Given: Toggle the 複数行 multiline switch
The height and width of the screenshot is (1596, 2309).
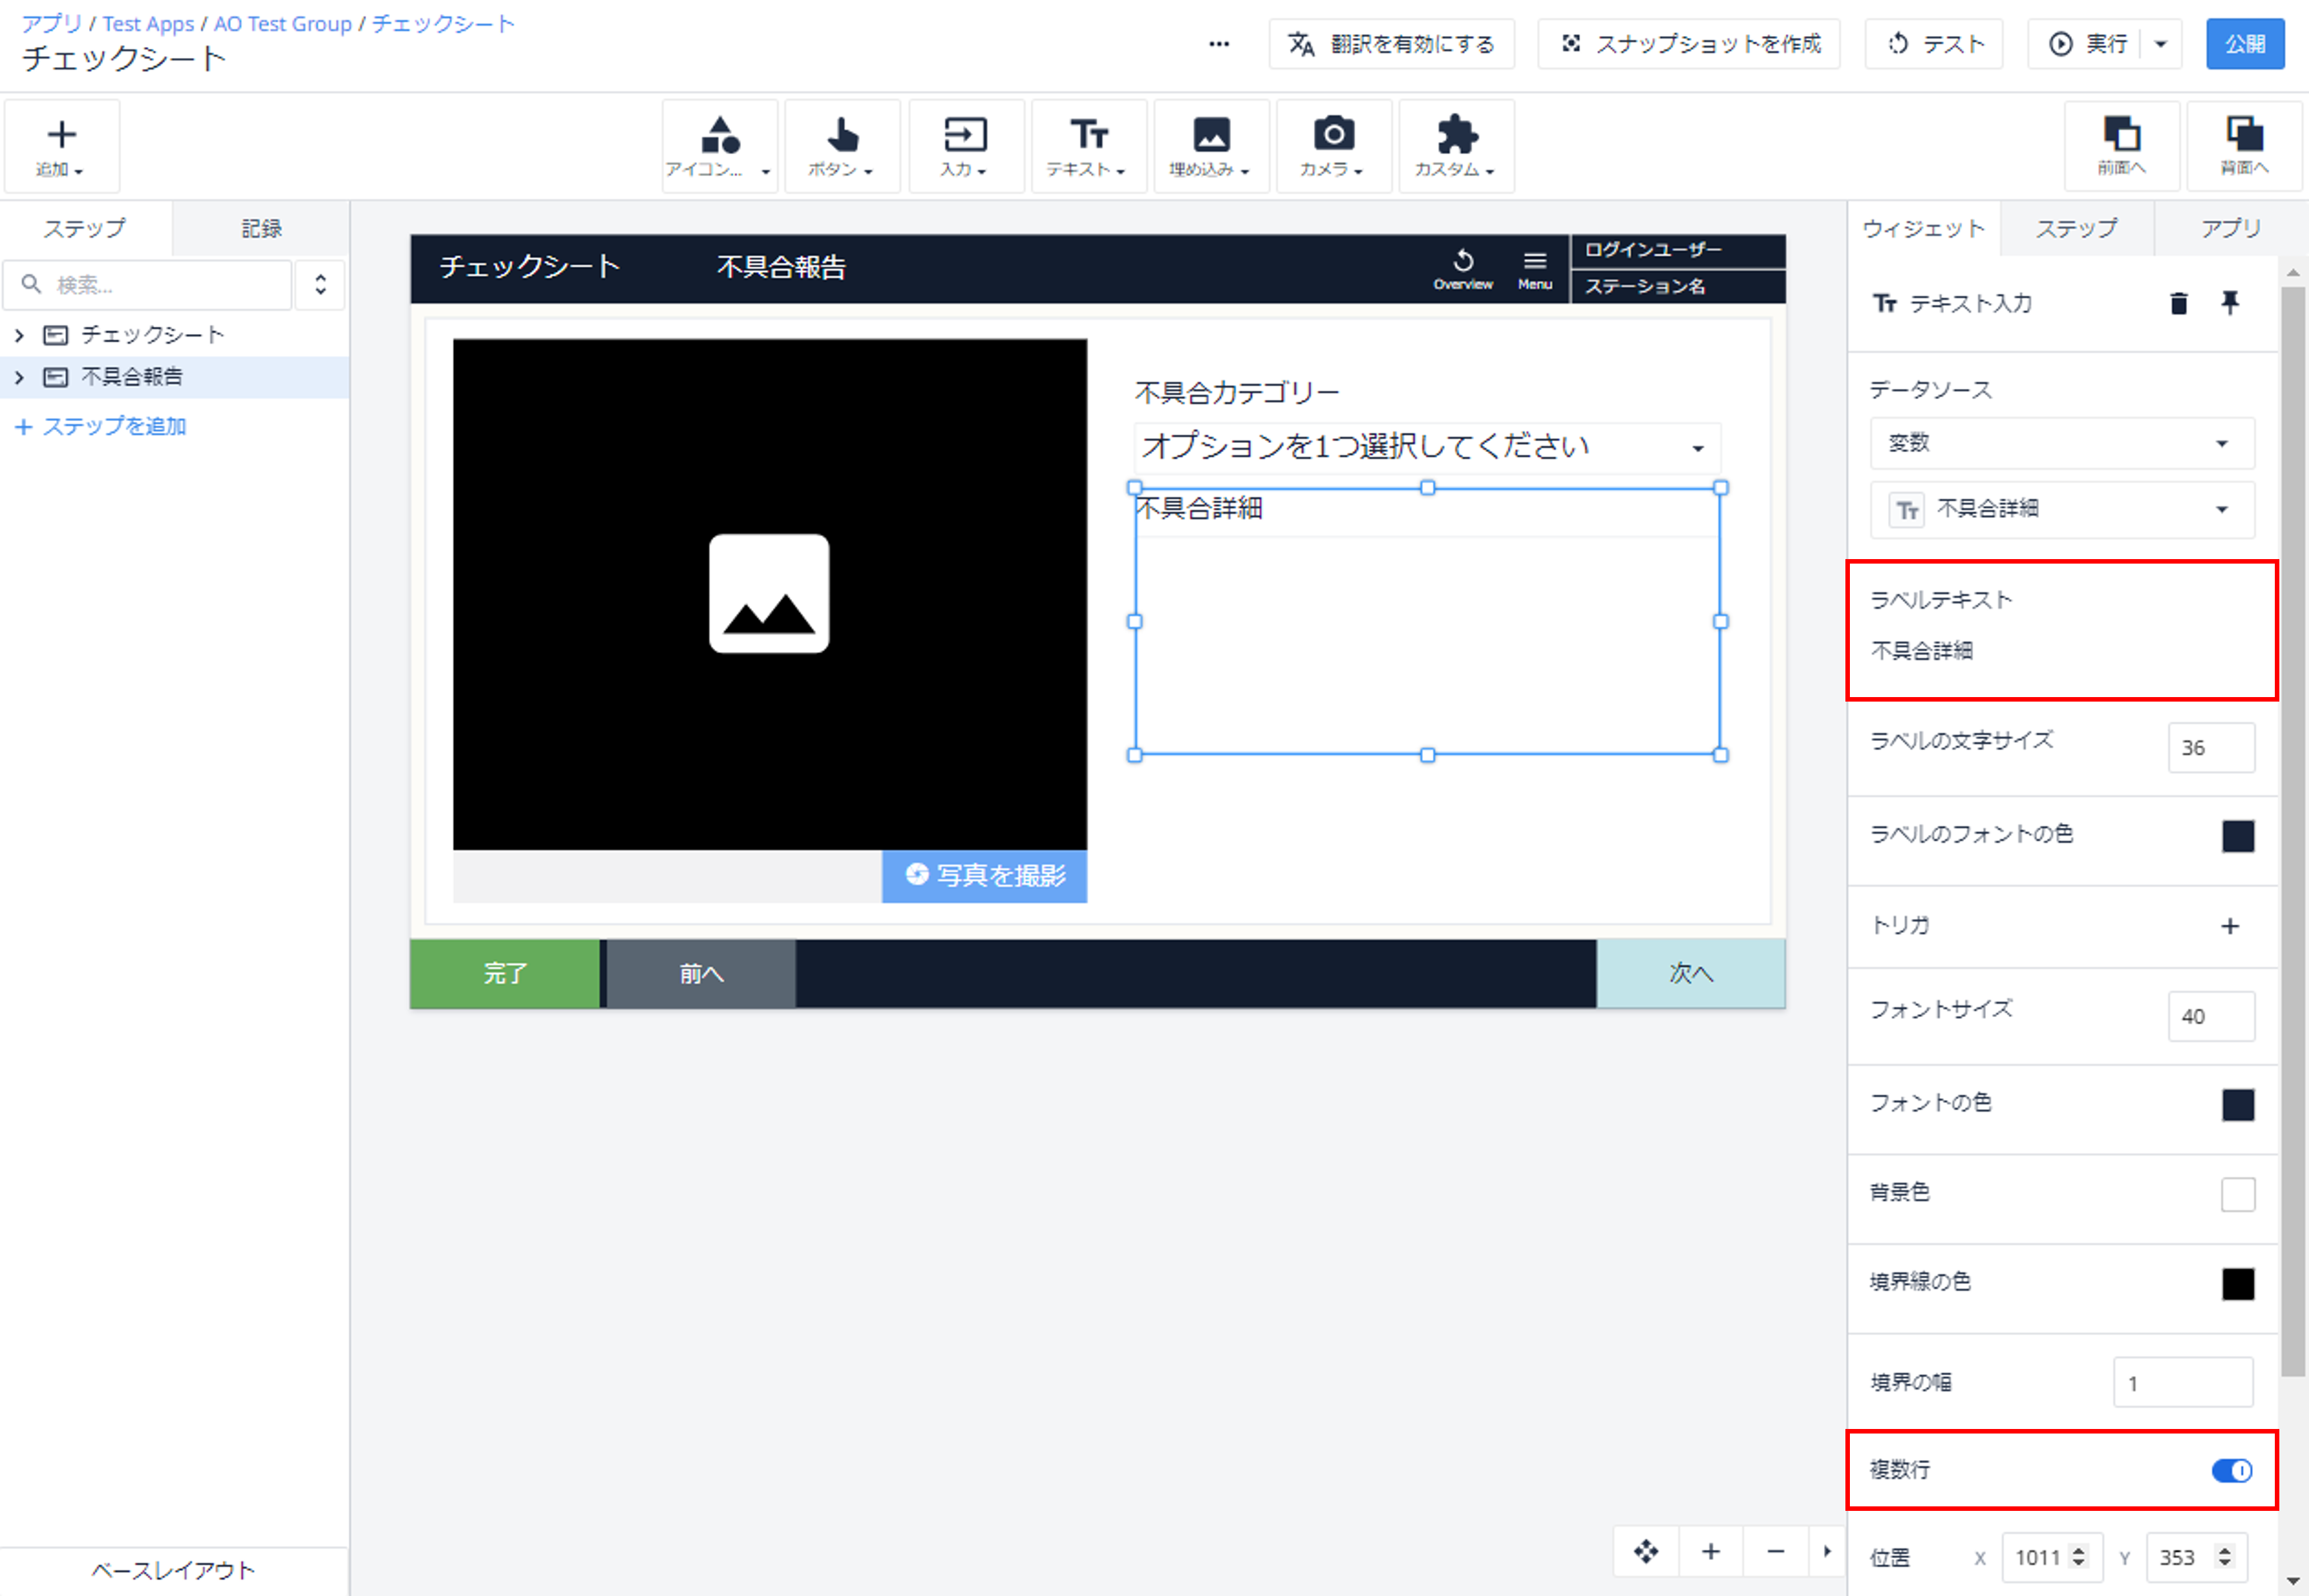Looking at the screenshot, I should point(2232,1470).
